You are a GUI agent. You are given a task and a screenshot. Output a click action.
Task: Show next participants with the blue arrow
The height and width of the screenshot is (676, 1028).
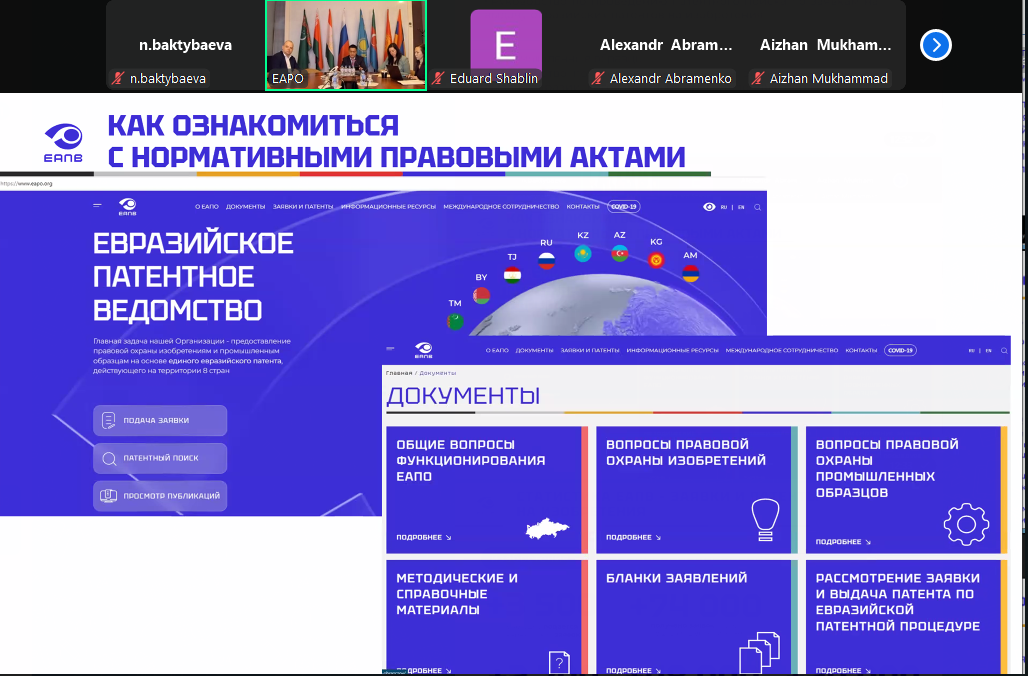pyautogui.click(x=935, y=45)
